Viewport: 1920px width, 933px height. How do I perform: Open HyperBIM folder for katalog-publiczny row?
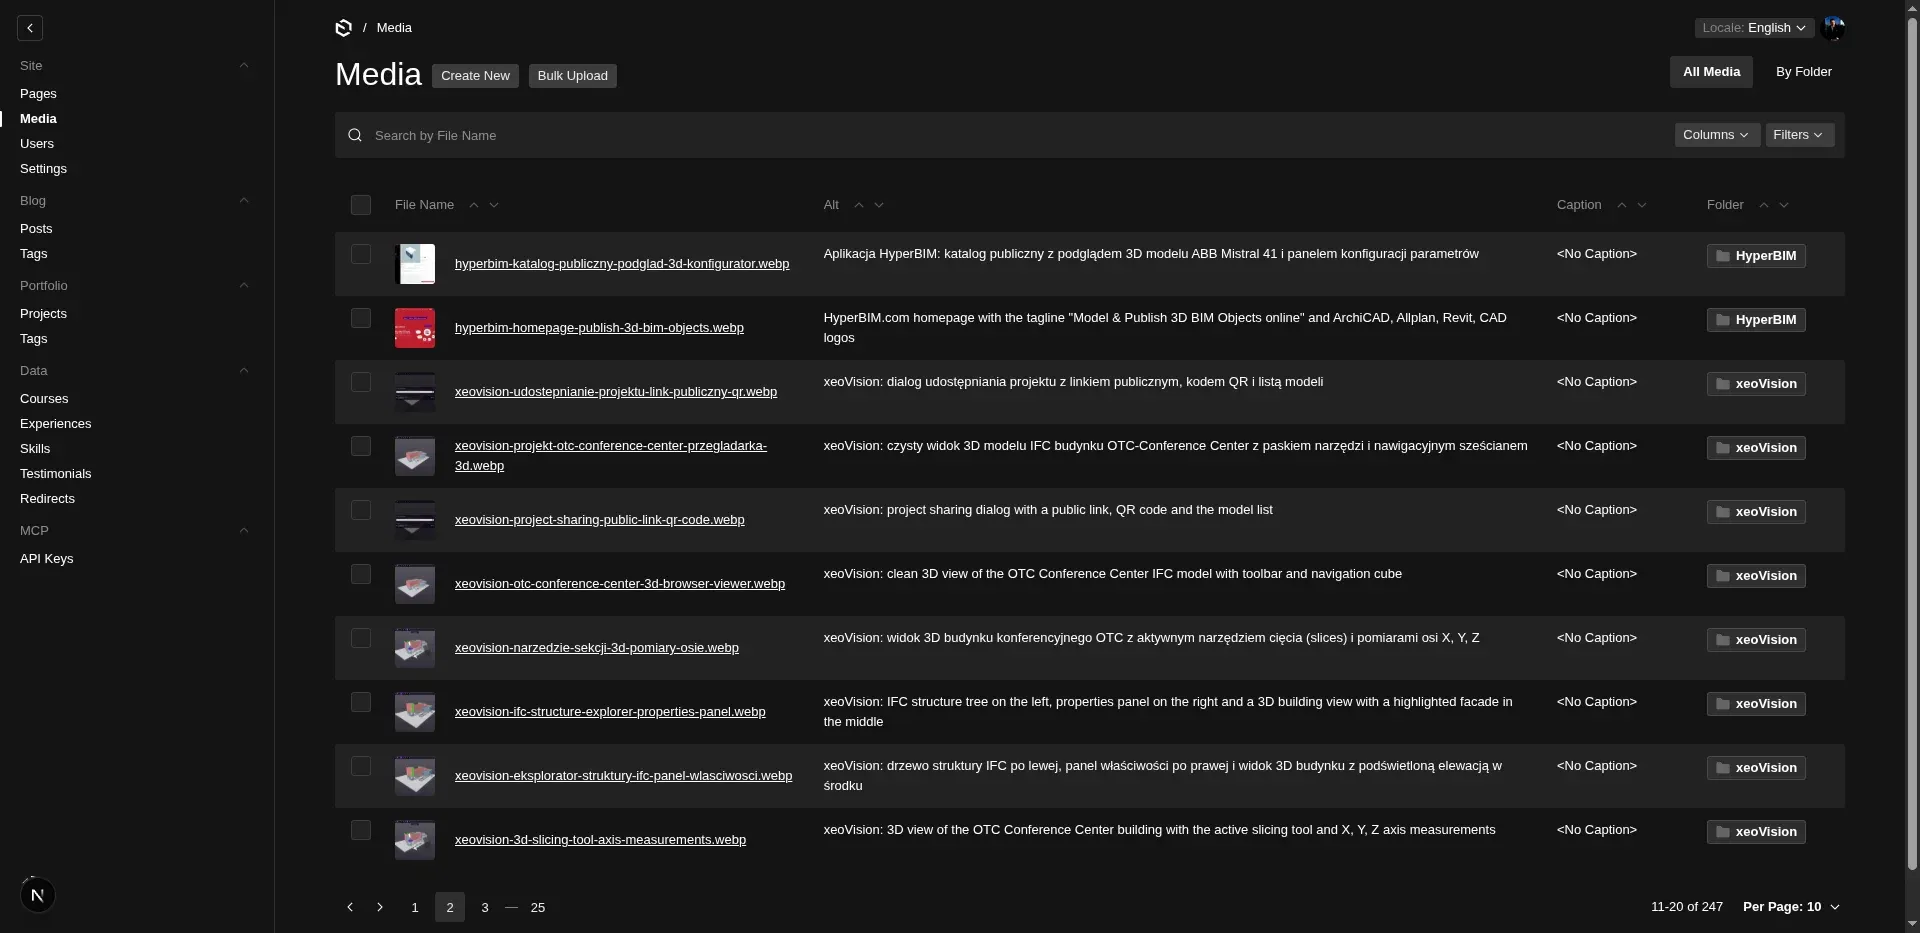pos(1756,256)
